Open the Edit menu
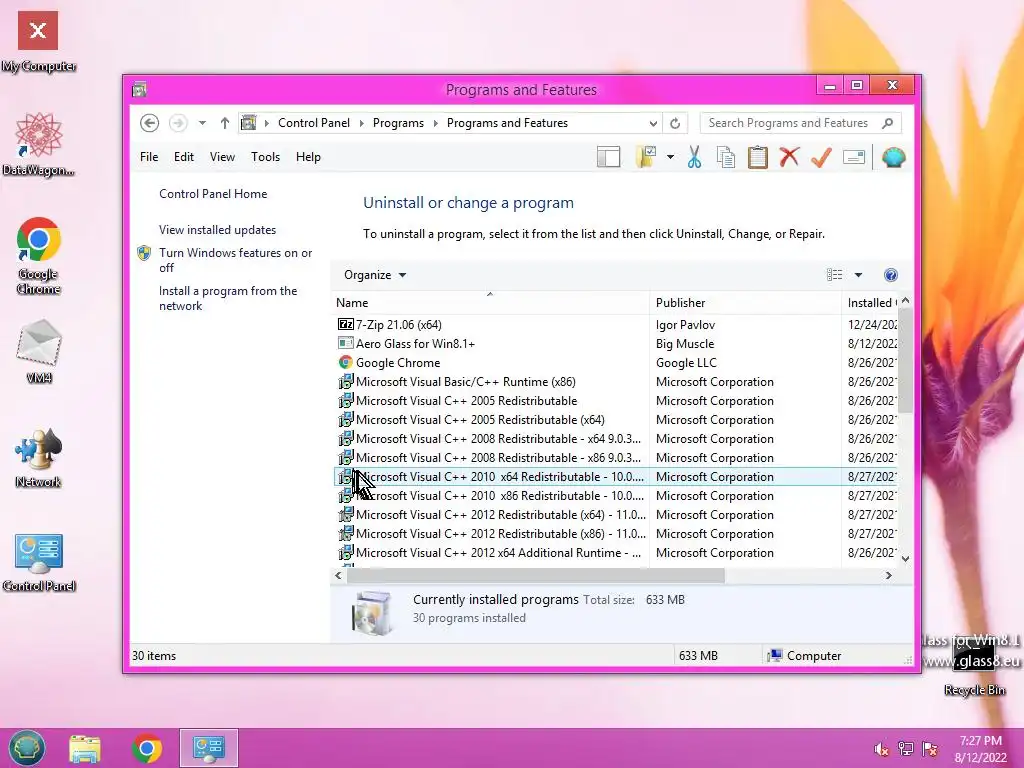This screenshot has height=768, width=1024. pyautogui.click(x=184, y=157)
